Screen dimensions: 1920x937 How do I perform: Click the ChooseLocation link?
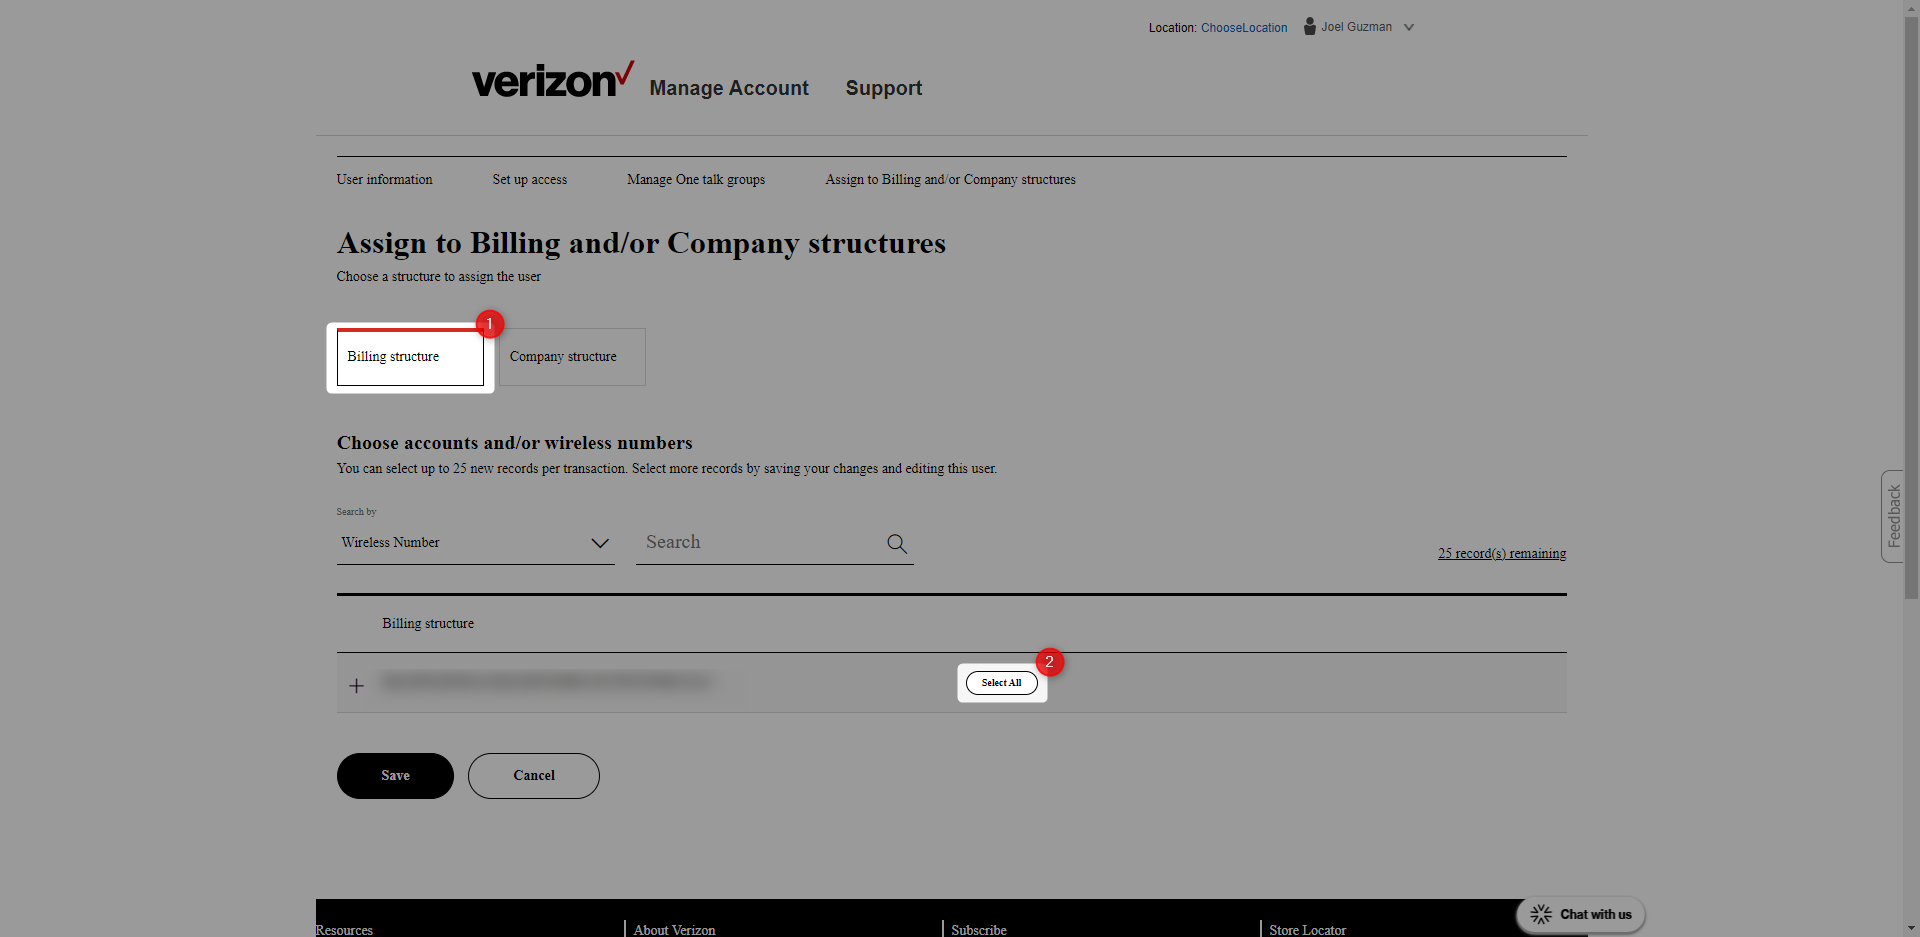[1244, 28]
